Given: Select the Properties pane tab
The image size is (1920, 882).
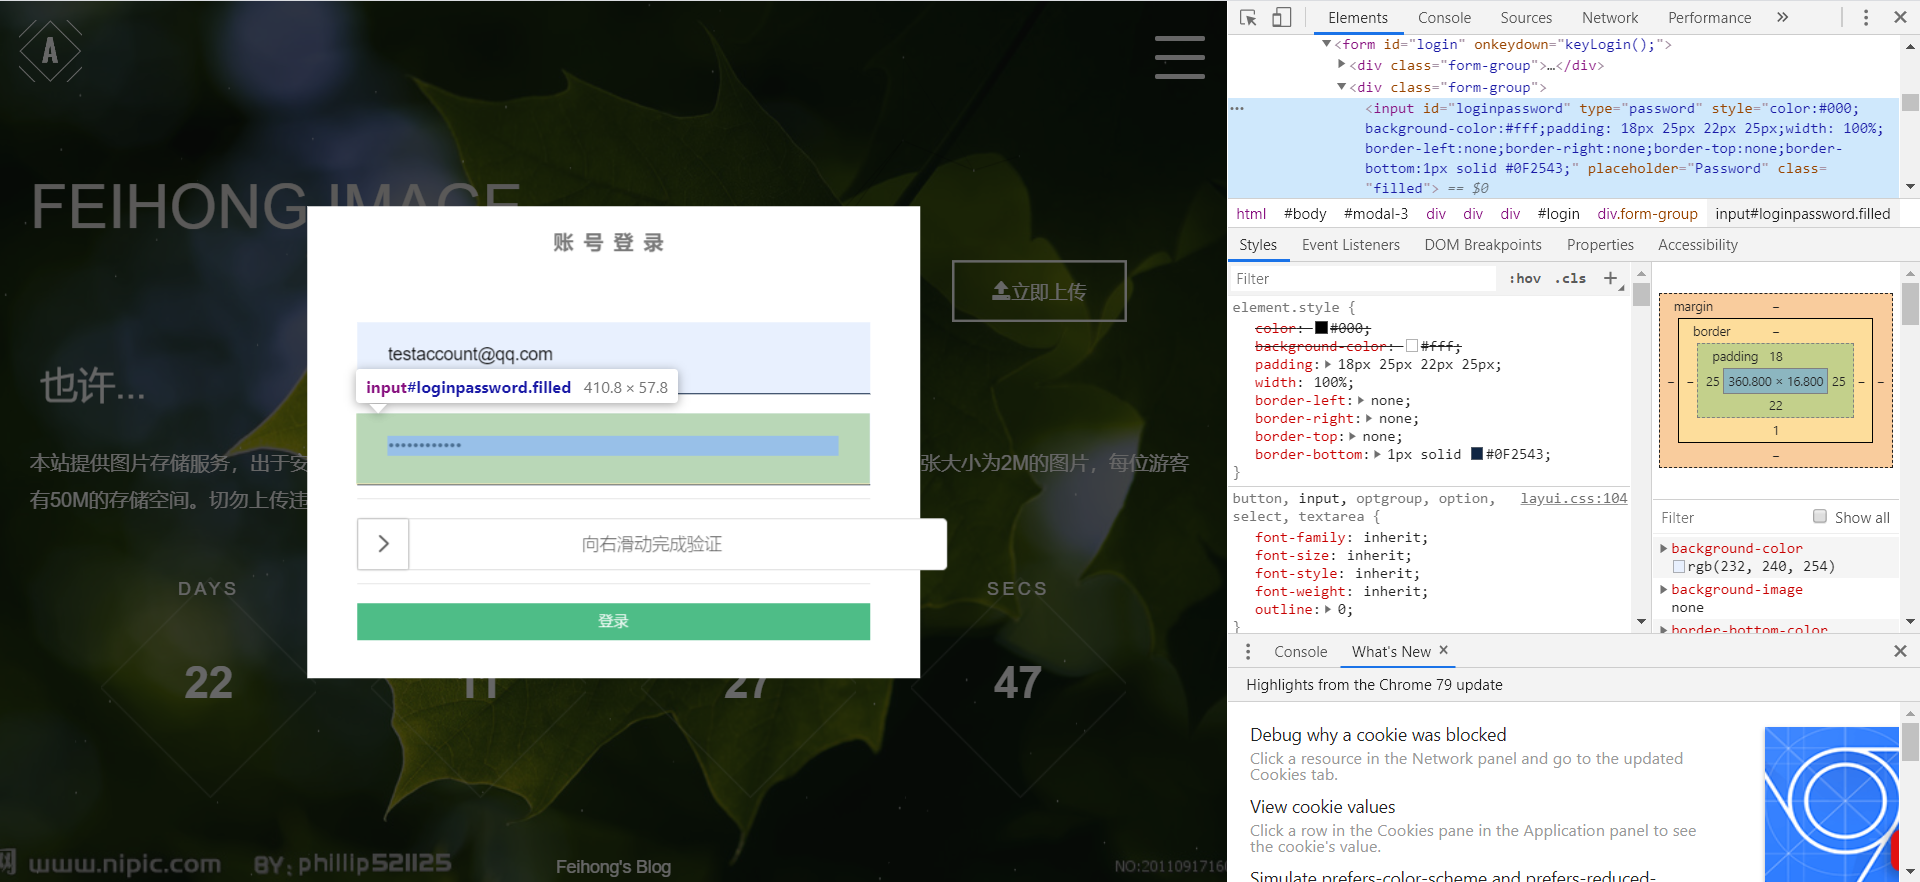Looking at the screenshot, I should tap(1600, 245).
